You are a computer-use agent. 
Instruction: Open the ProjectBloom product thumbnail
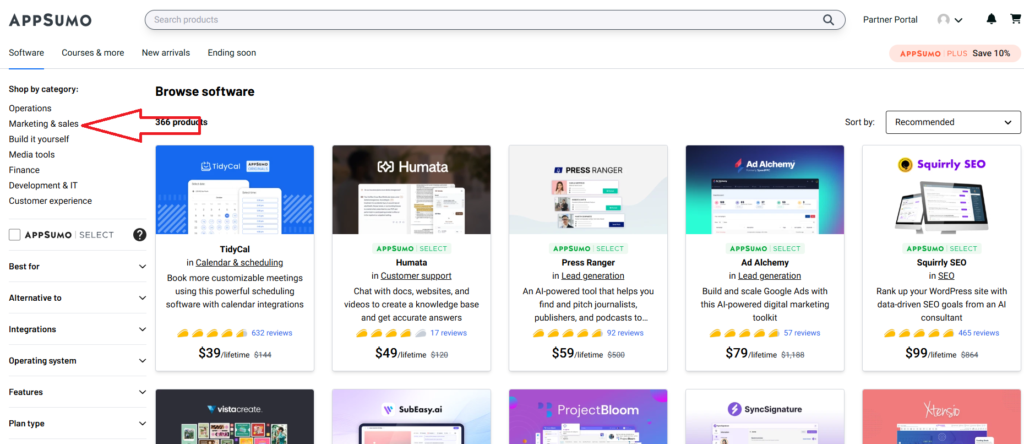click(x=588, y=417)
